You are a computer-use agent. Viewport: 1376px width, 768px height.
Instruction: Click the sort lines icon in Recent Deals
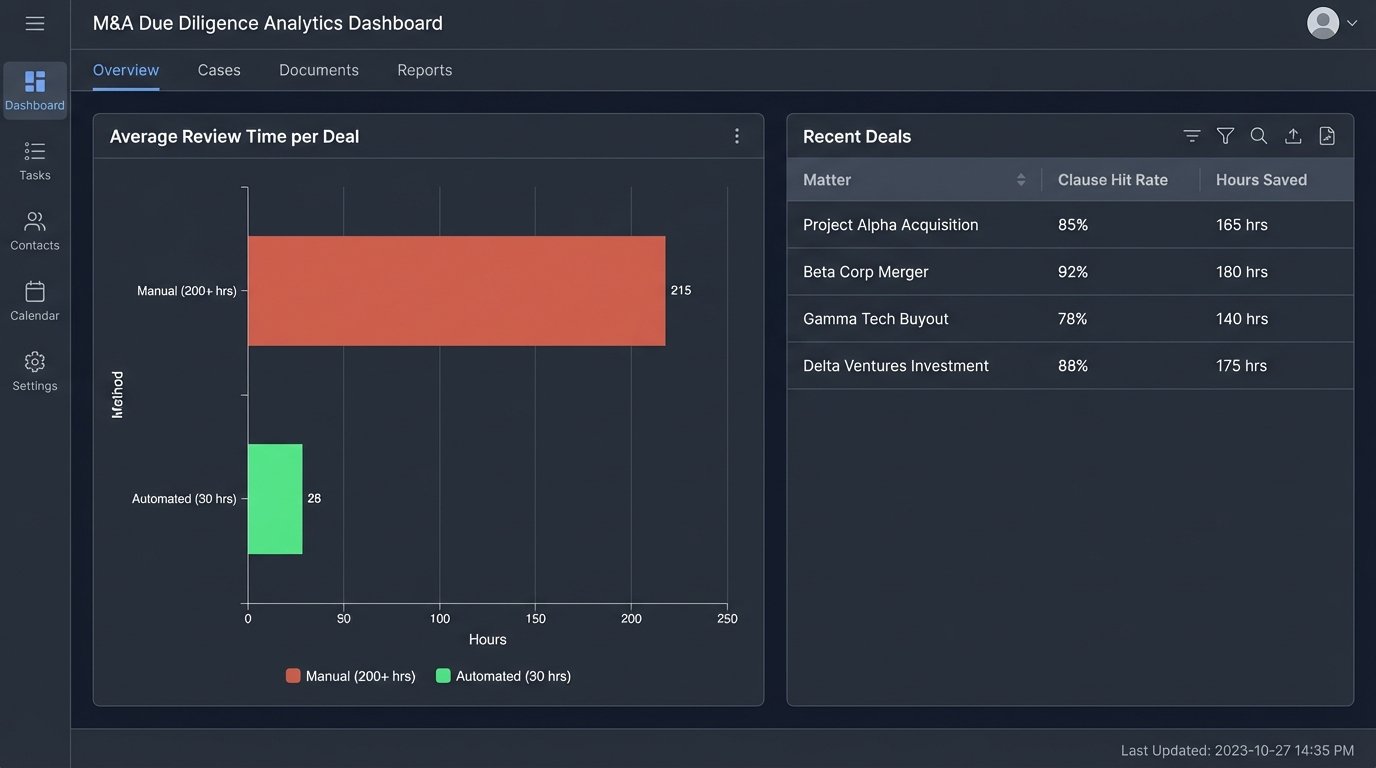point(1191,135)
